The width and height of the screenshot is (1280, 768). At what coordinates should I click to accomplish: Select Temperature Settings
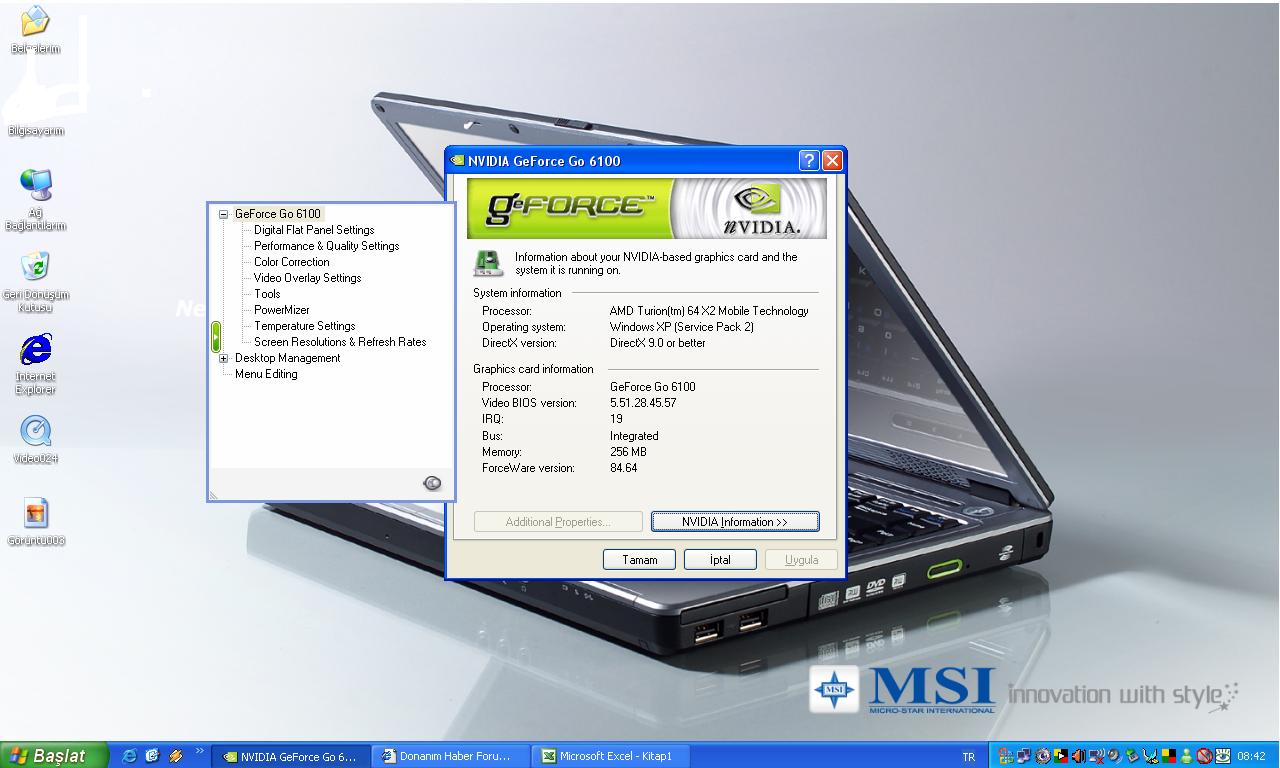[304, 326]
